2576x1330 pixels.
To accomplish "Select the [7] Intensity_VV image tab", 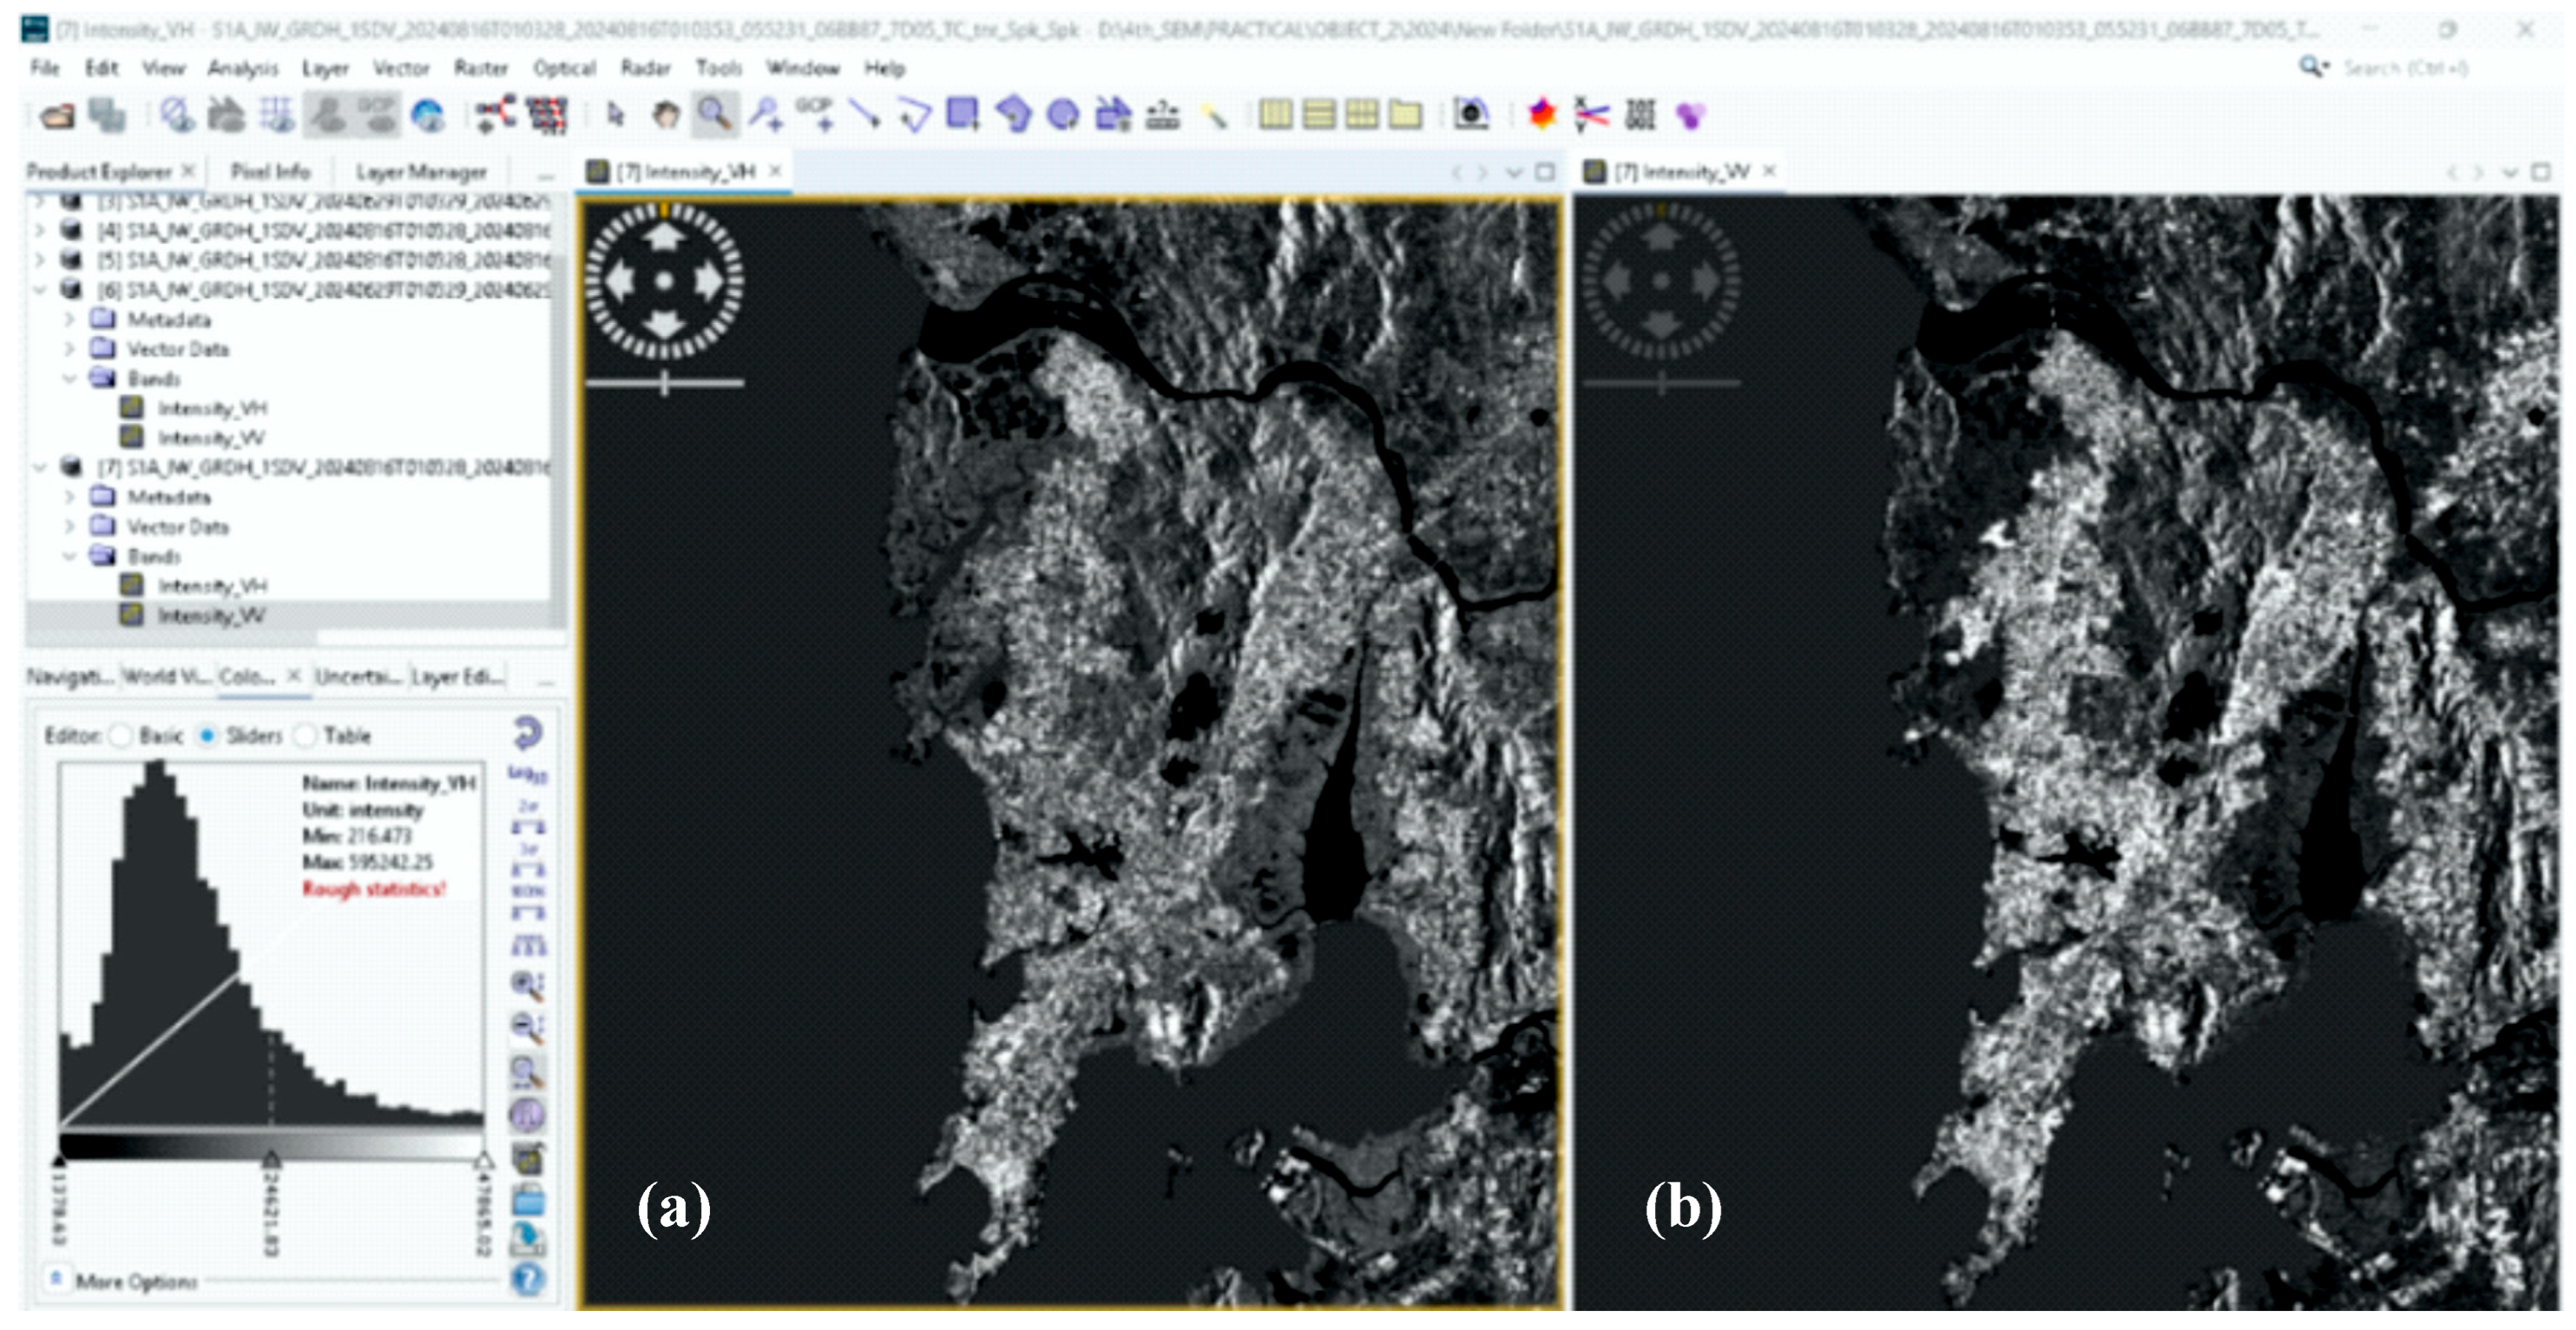I will [1682, 172].
